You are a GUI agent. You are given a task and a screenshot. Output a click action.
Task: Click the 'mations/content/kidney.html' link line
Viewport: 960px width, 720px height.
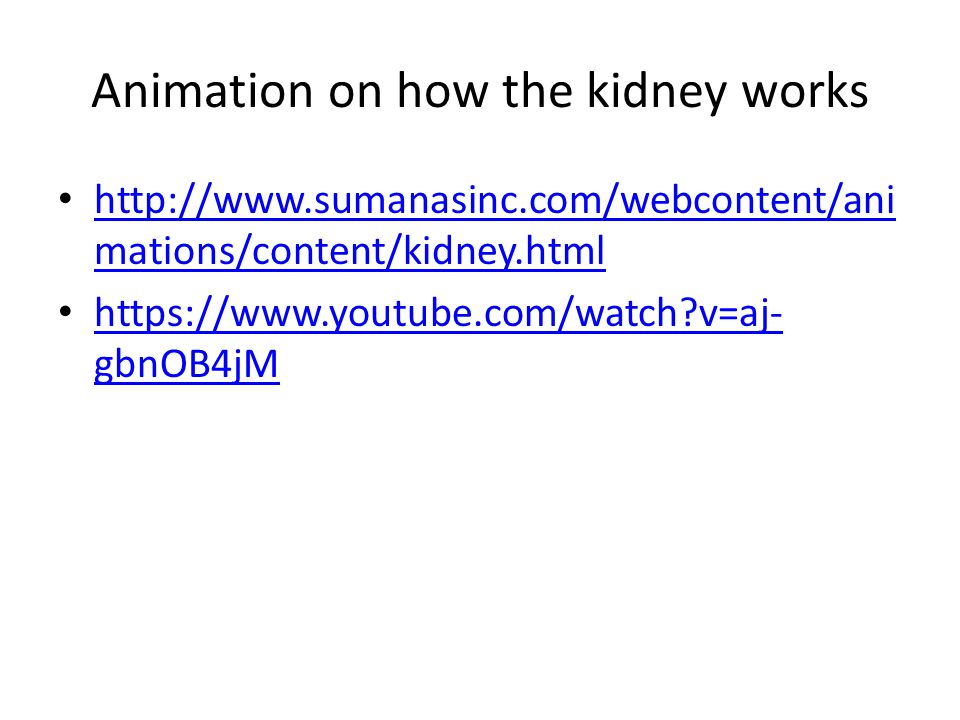(x=350, y=251)
